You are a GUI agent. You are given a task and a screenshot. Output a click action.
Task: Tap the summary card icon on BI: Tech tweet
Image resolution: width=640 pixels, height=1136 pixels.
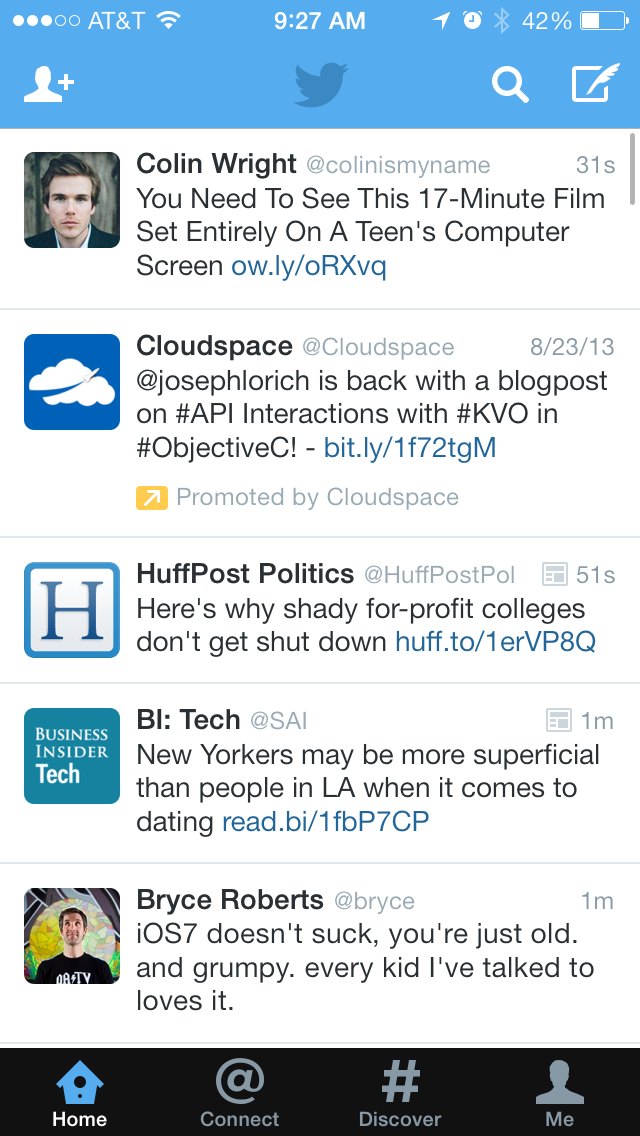coord(559,720)
